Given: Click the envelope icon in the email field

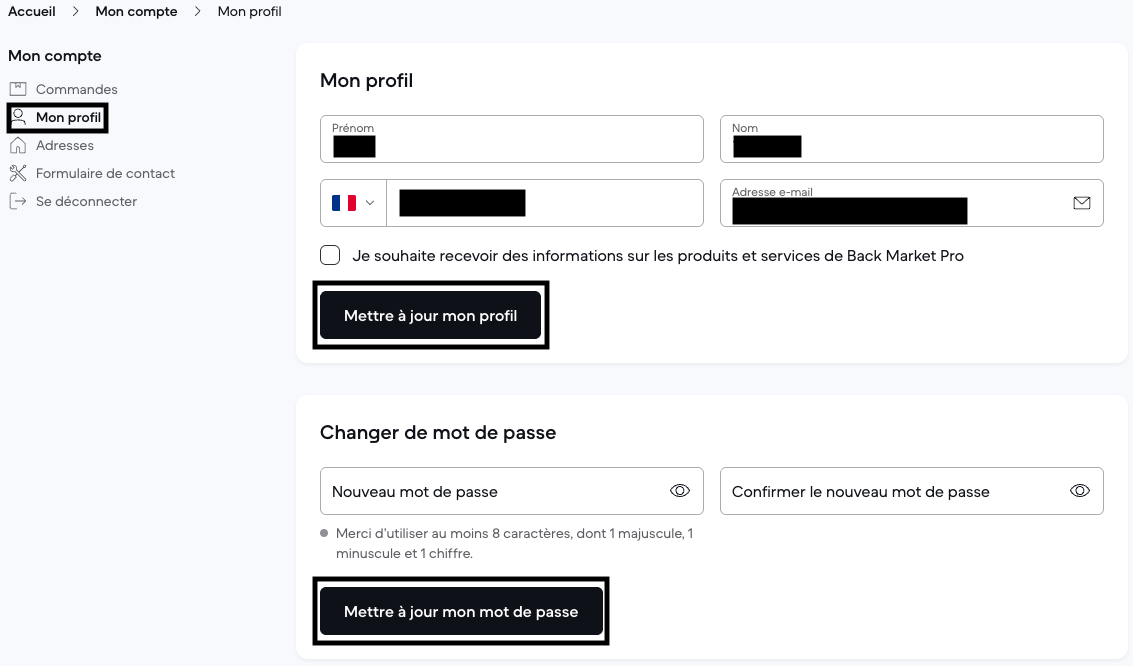Looking at the screenshot, I should (x=1081, y=203).
